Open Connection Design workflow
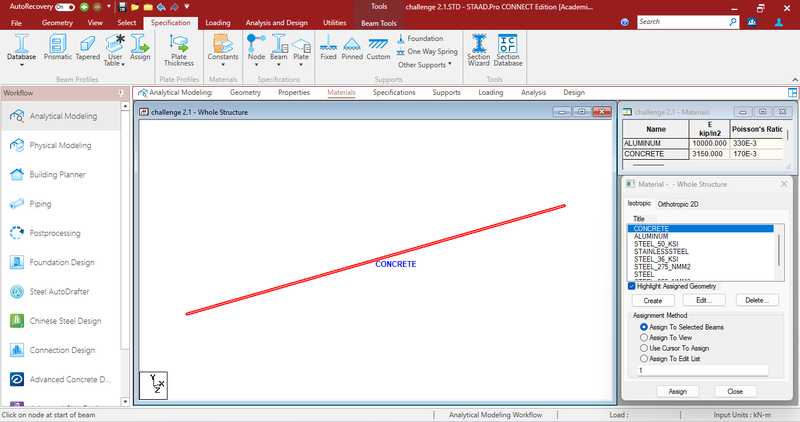The width and height of the screenshot is (800, 422). coord(61,350)
